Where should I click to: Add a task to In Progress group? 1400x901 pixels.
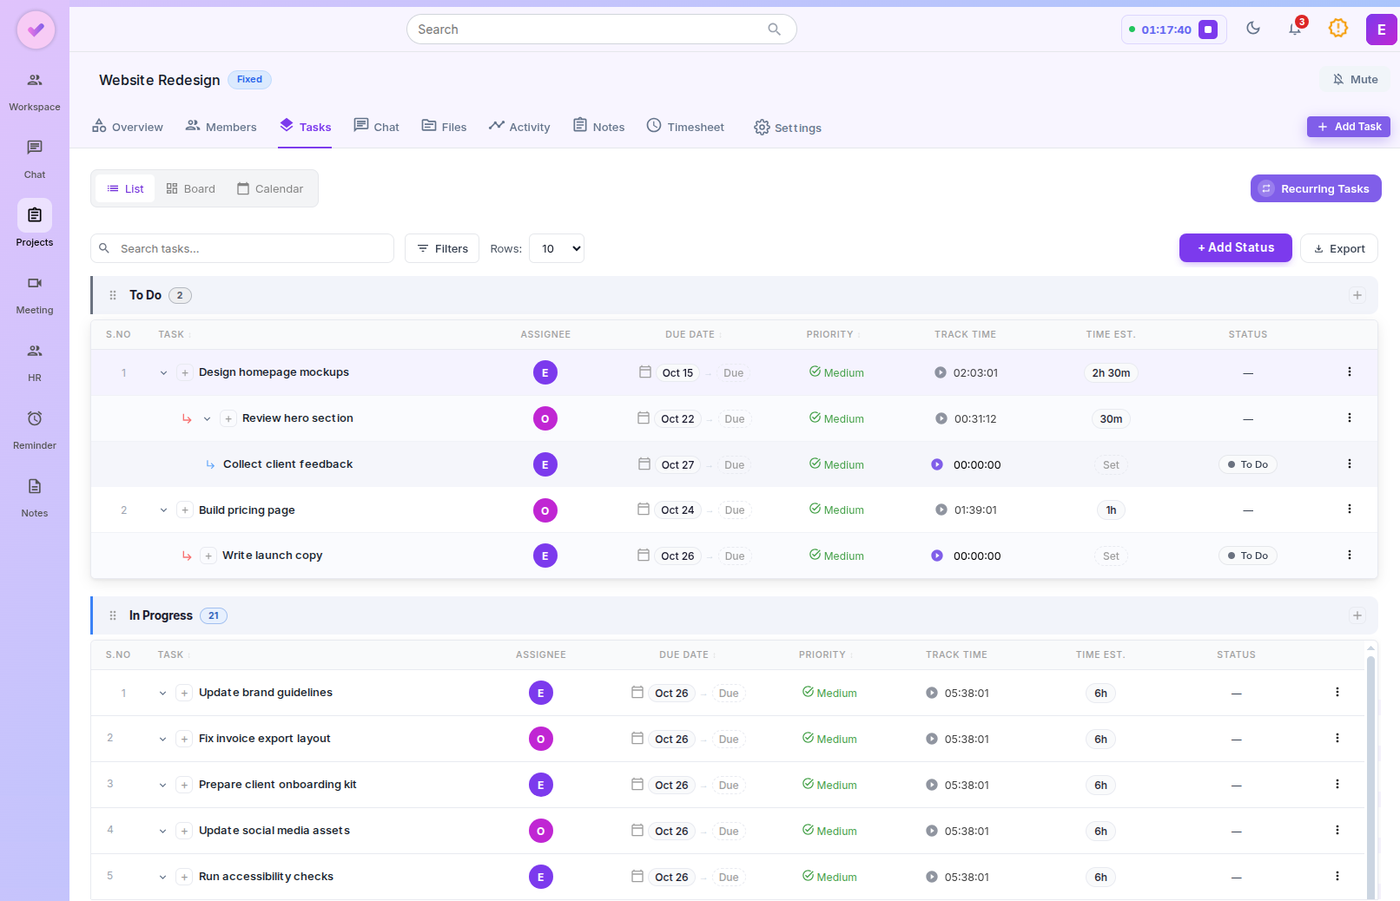coord(1357,616)
